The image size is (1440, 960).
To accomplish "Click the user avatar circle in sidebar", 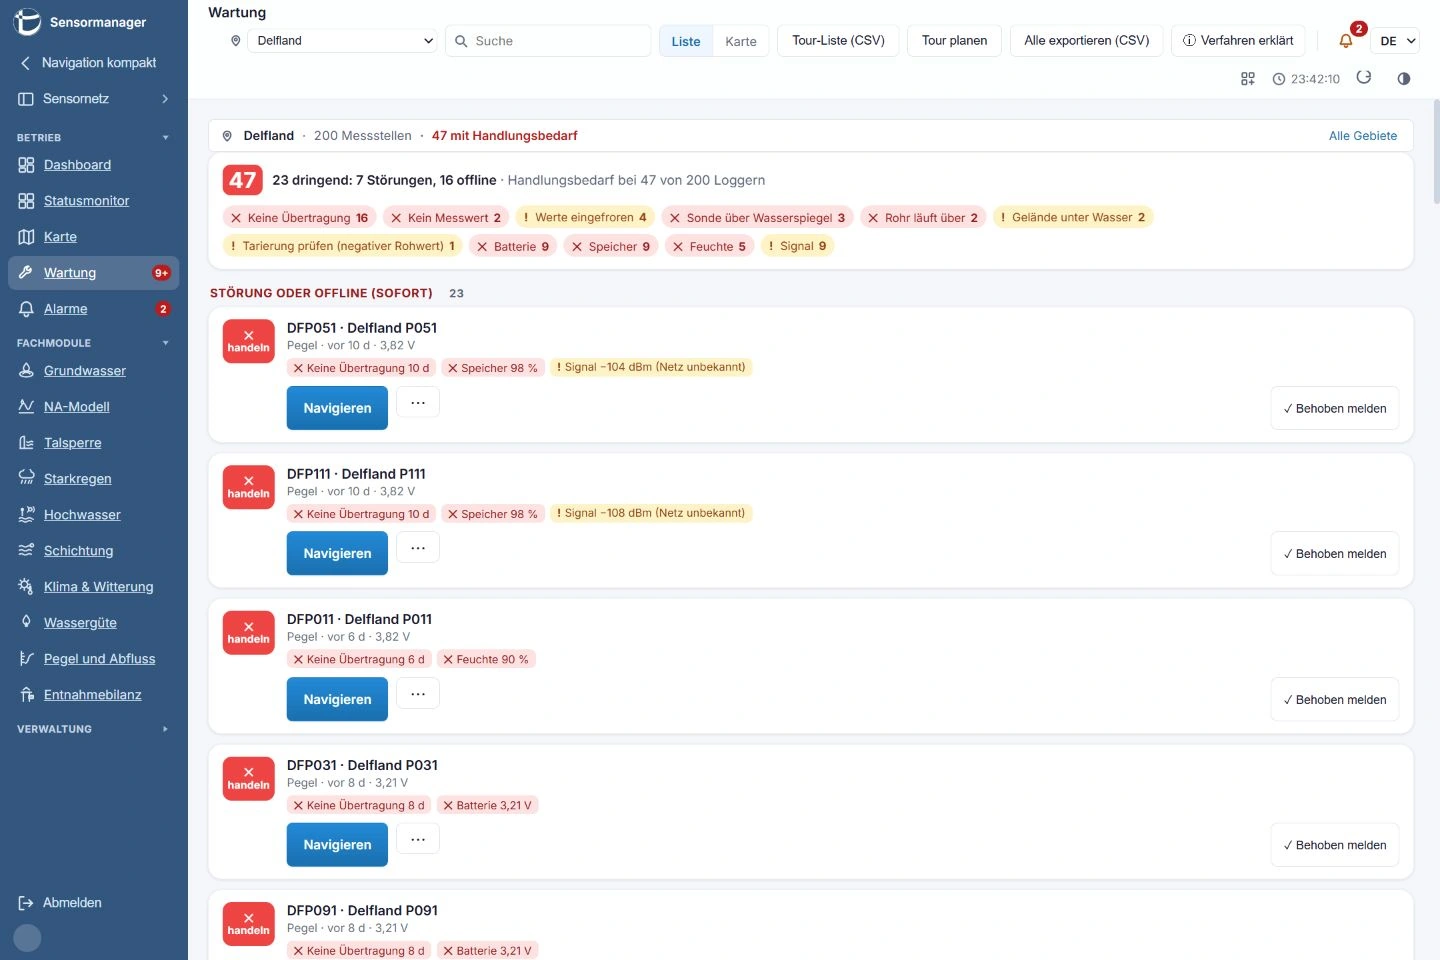I will (x=27, y=937).
